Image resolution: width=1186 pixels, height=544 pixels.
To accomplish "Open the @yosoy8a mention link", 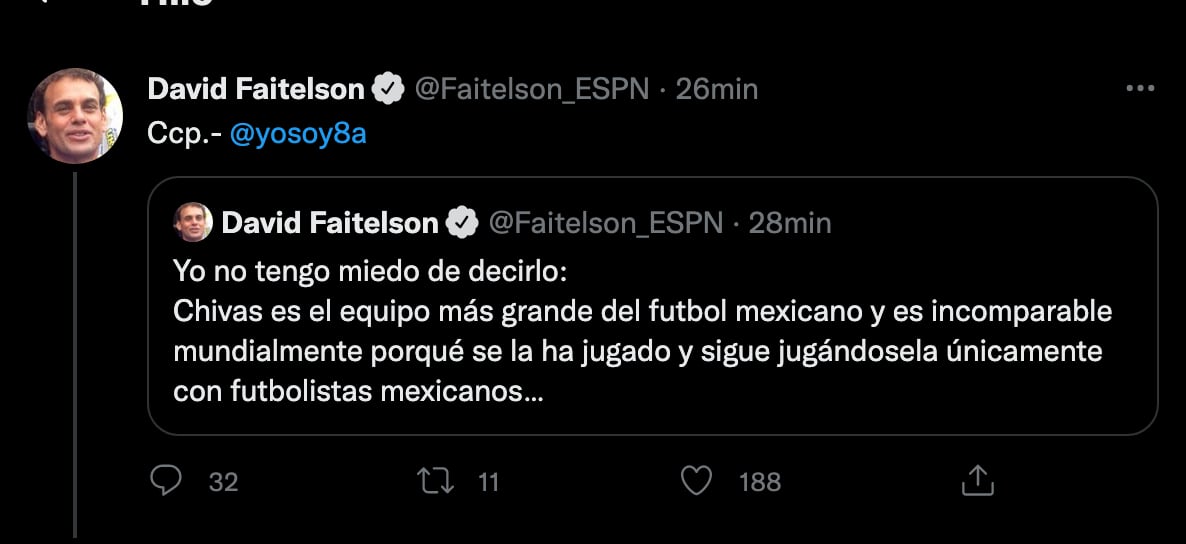I will [x=298, y=134].
